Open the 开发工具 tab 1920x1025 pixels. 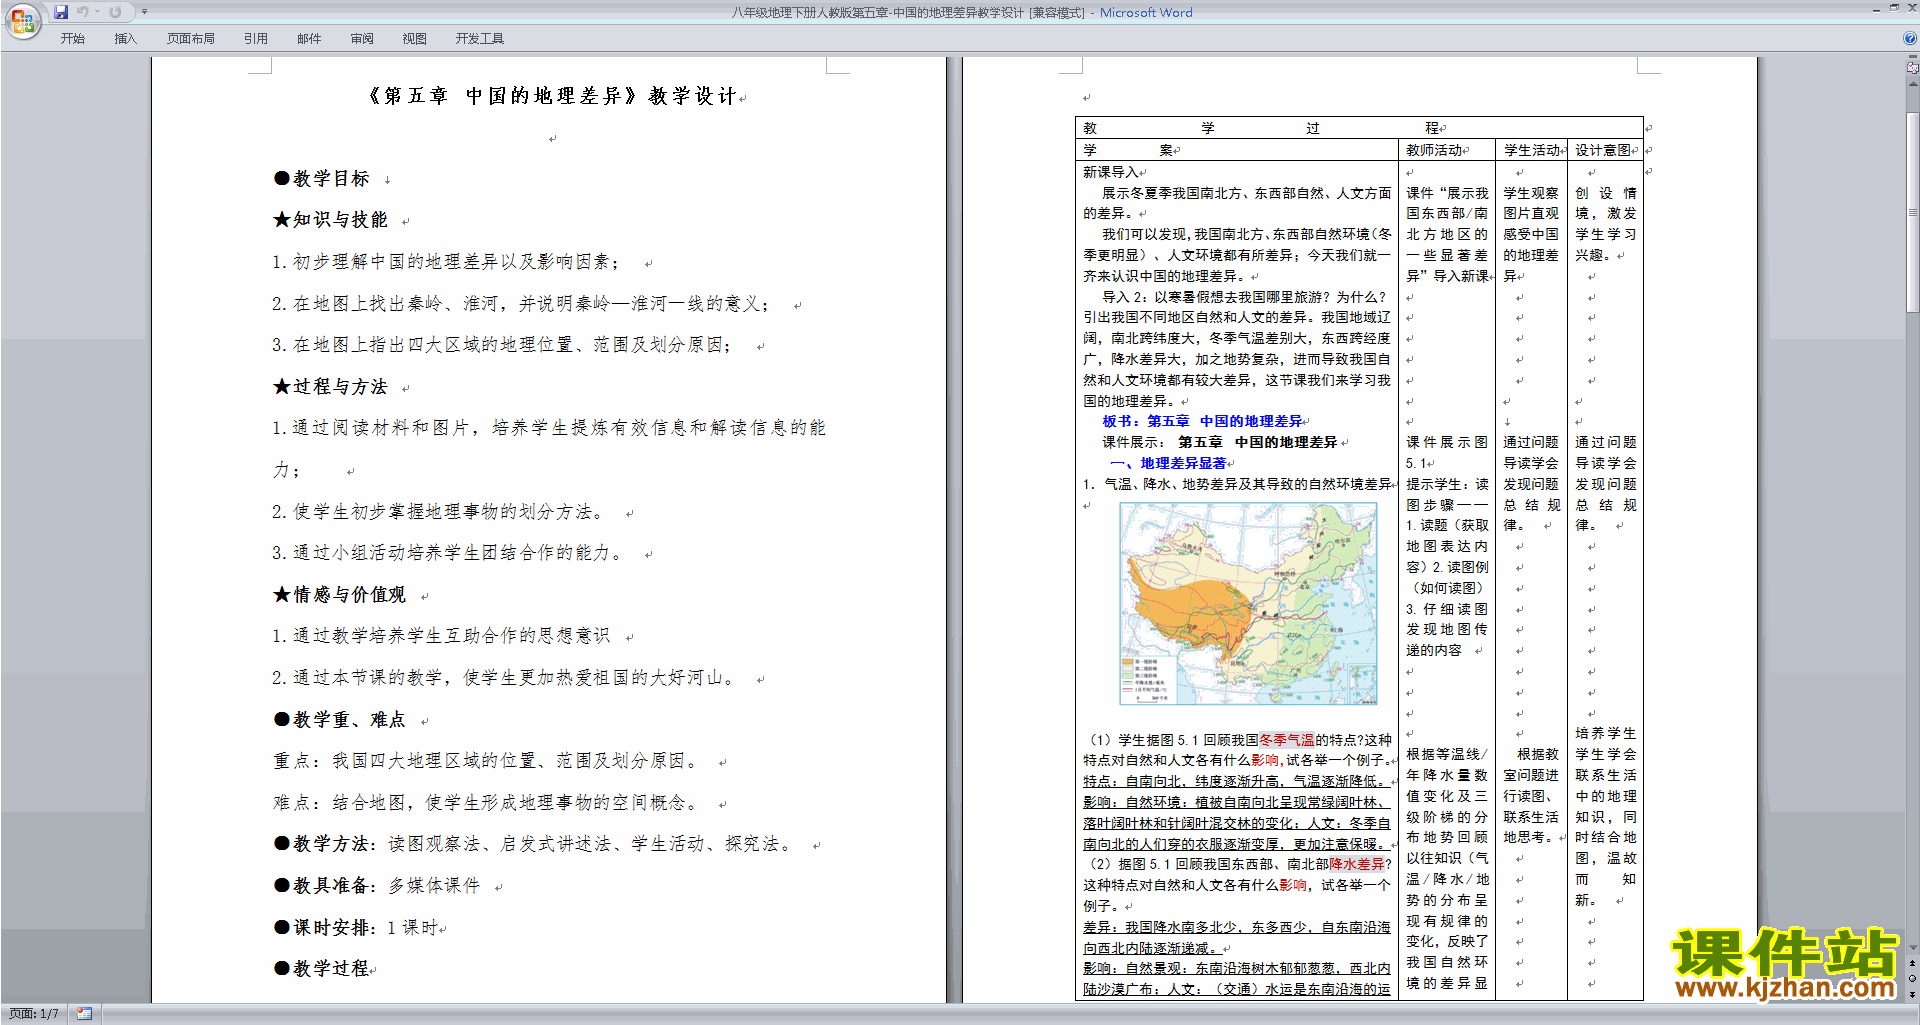click(x=479, y=39)
